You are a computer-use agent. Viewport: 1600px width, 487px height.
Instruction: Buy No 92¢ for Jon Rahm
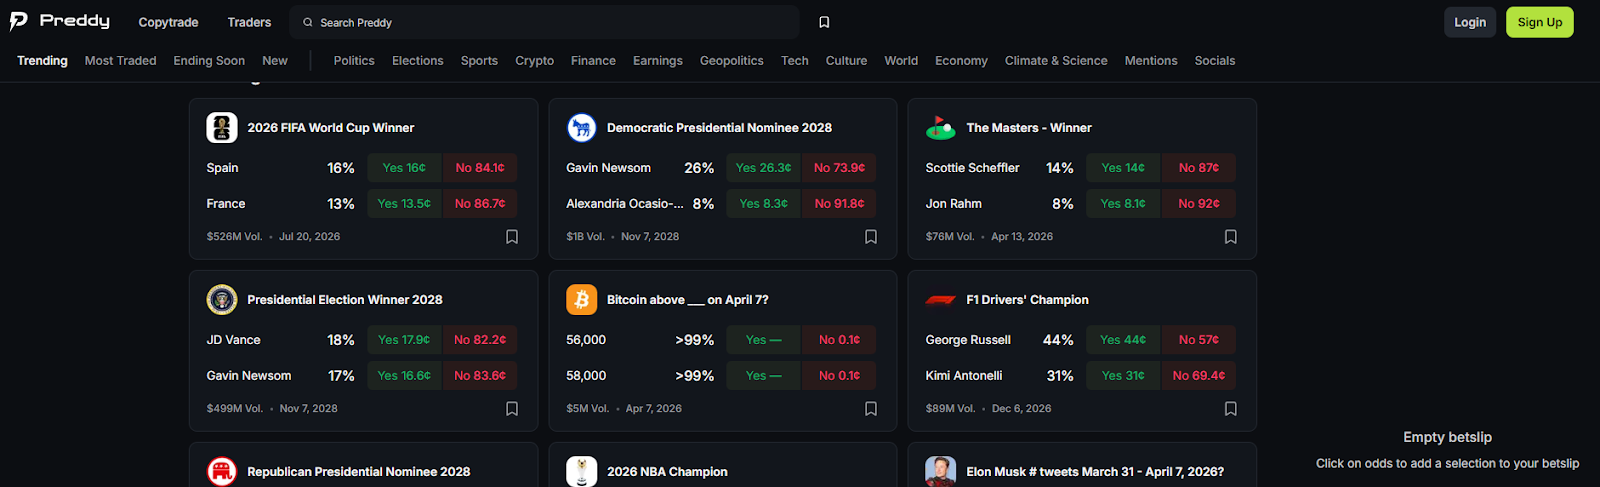[1199, 204]
